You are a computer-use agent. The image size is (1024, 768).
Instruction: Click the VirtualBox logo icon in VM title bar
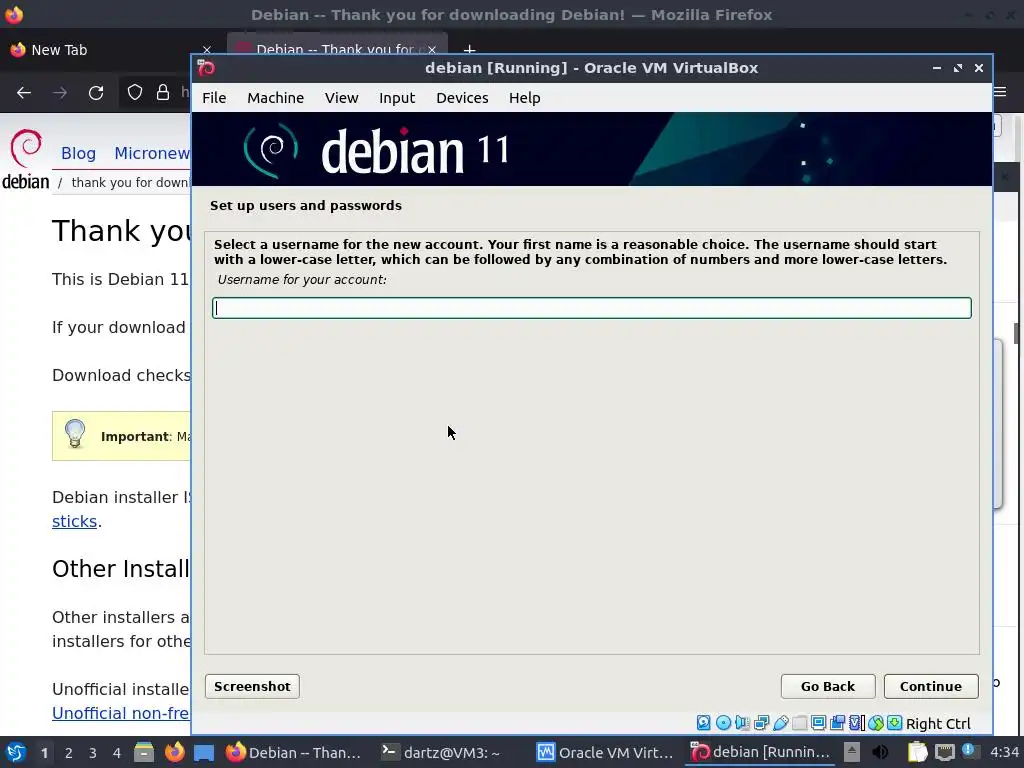coord(206,68)
